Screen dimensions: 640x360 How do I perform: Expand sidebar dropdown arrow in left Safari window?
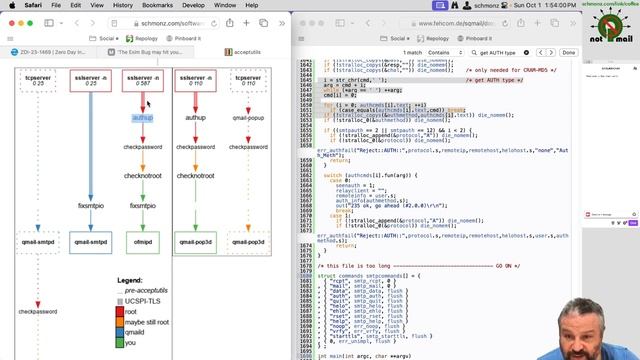[x=61, y=23]
